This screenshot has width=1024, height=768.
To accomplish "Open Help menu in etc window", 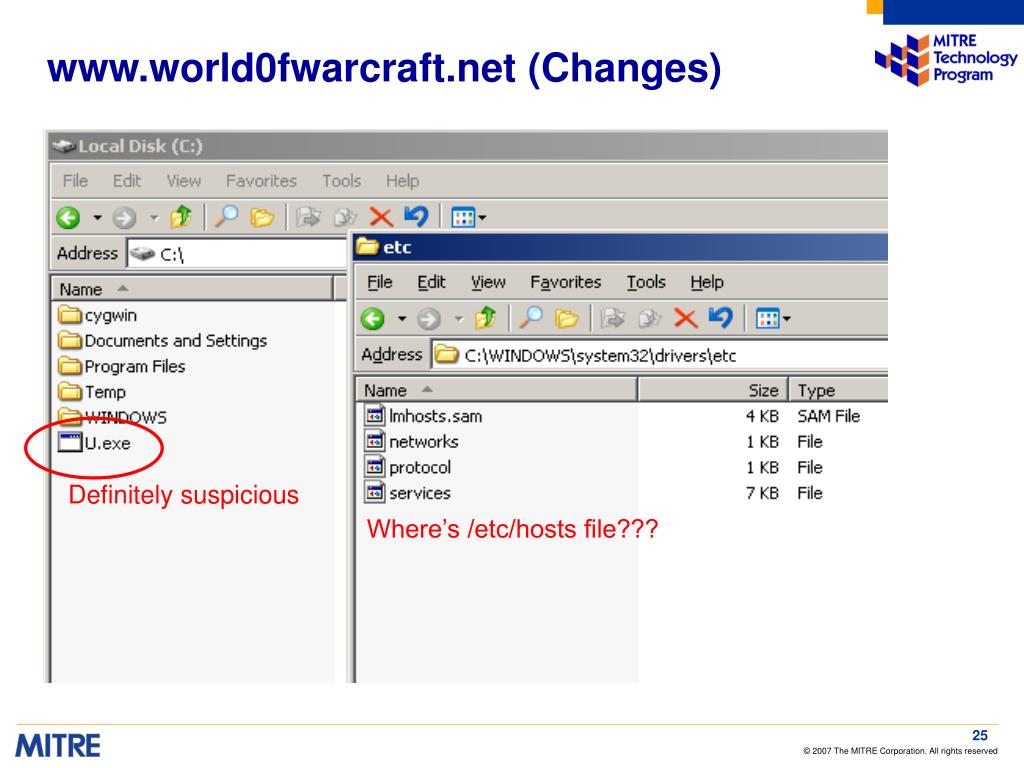I will tap(707, 282).
